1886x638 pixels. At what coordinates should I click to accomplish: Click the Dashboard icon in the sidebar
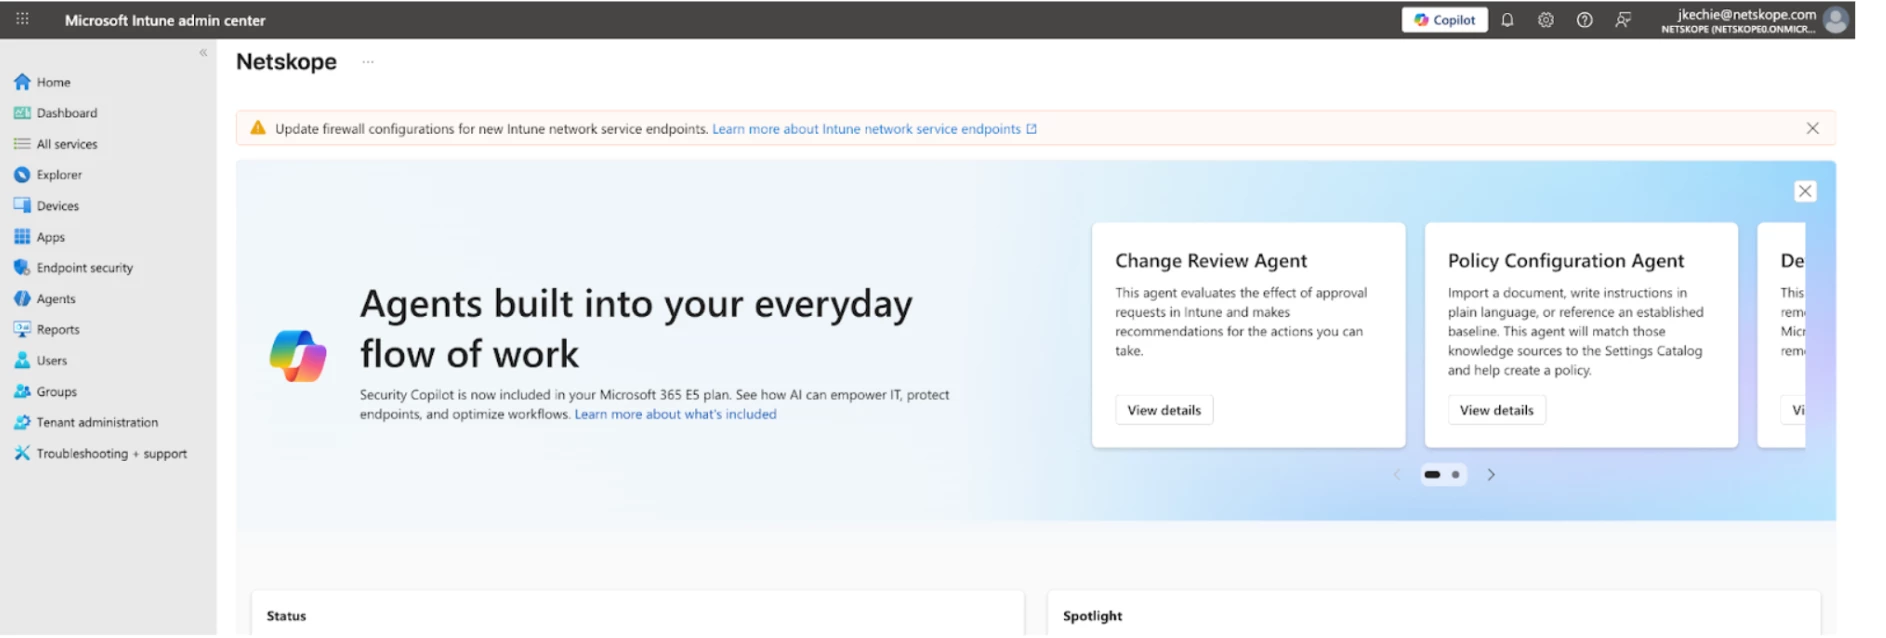(22, 113)
